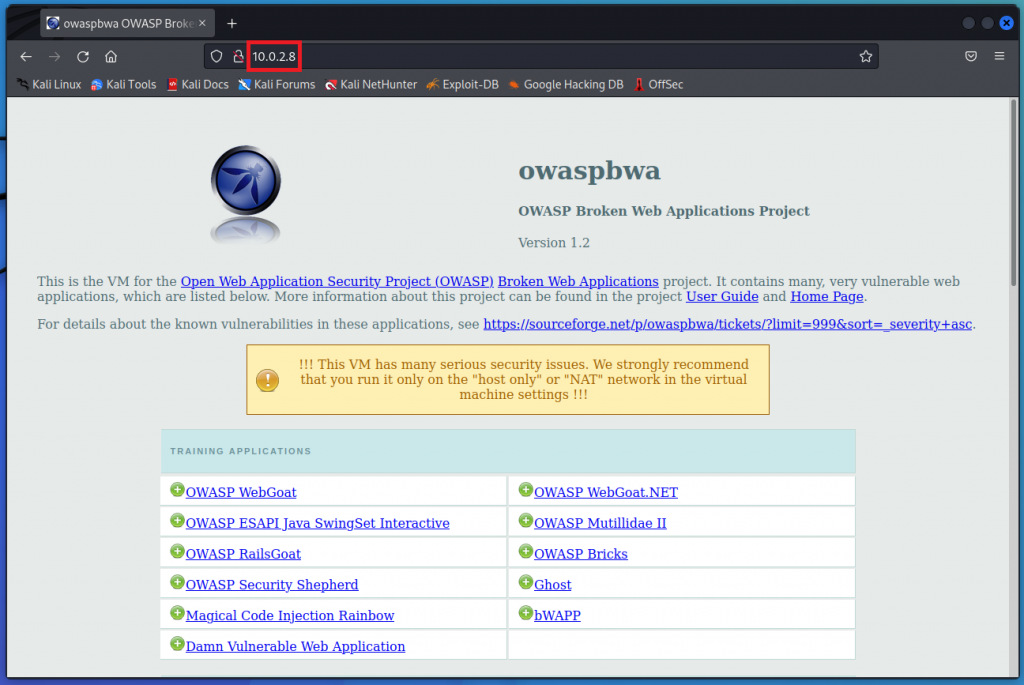Open the bWAPP link
1024x685 pixels.
pyautogui.click(x=557, y=615)
